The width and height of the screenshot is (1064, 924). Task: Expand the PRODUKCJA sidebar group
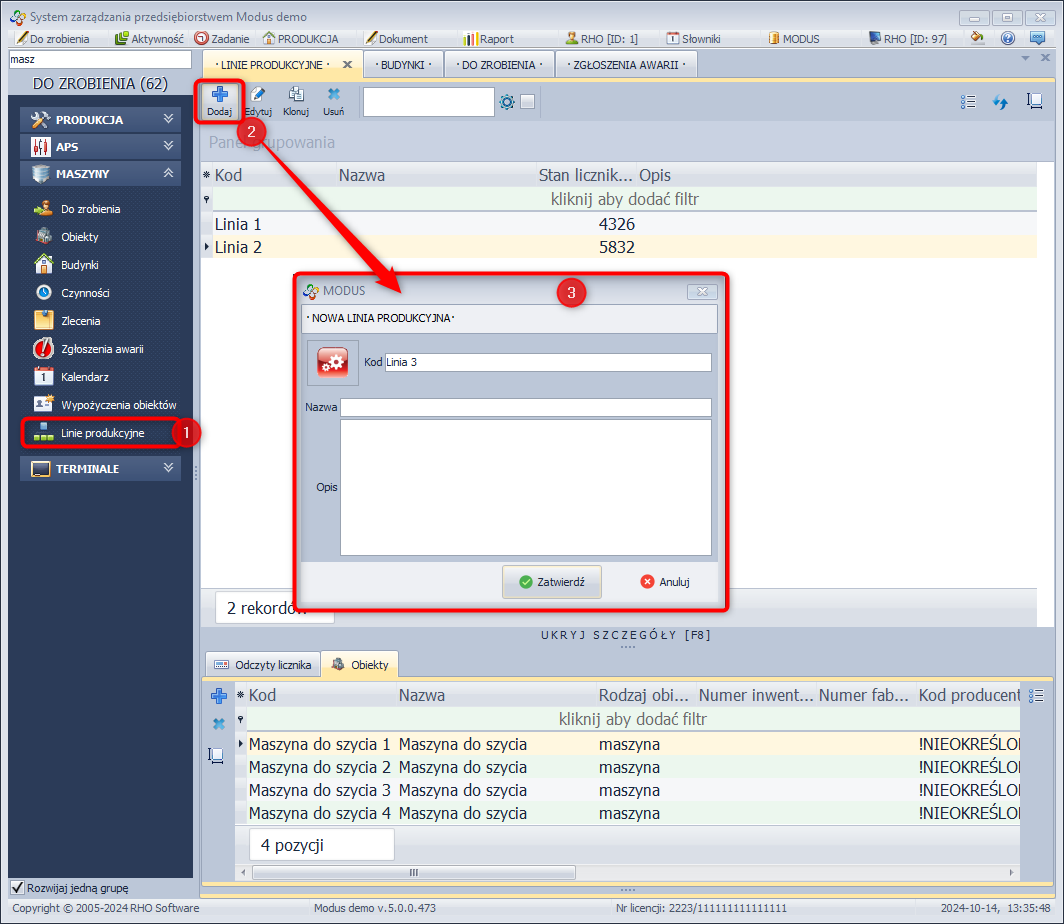point(100,119)
